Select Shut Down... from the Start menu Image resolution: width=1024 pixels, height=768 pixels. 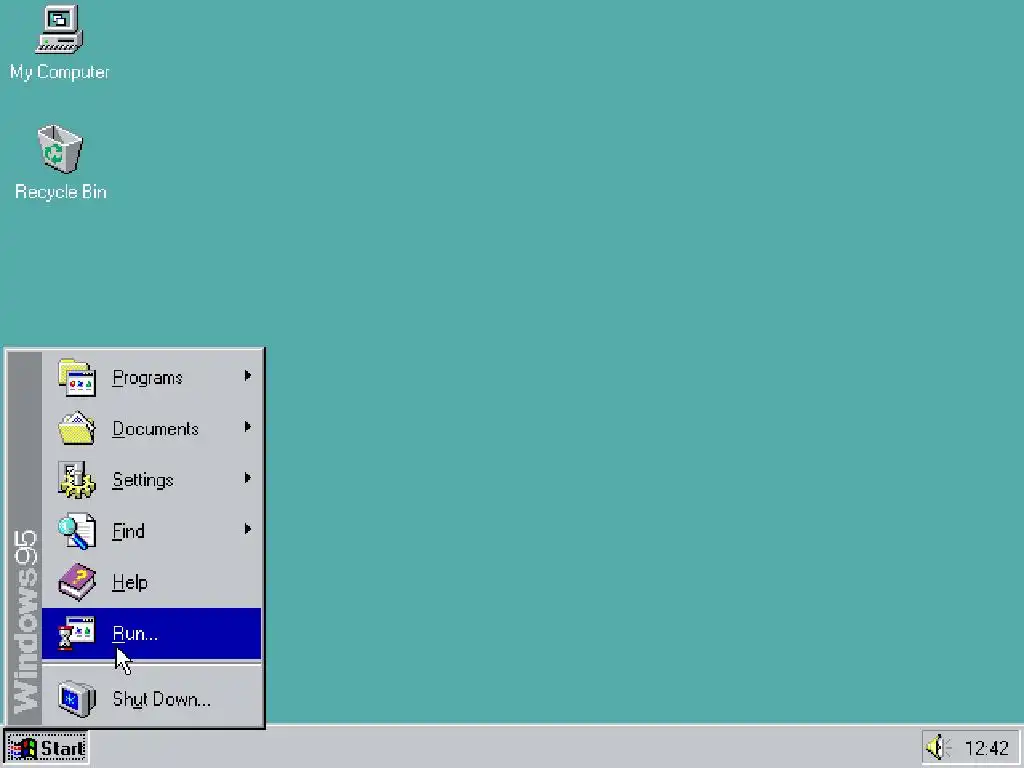(152, 699)
